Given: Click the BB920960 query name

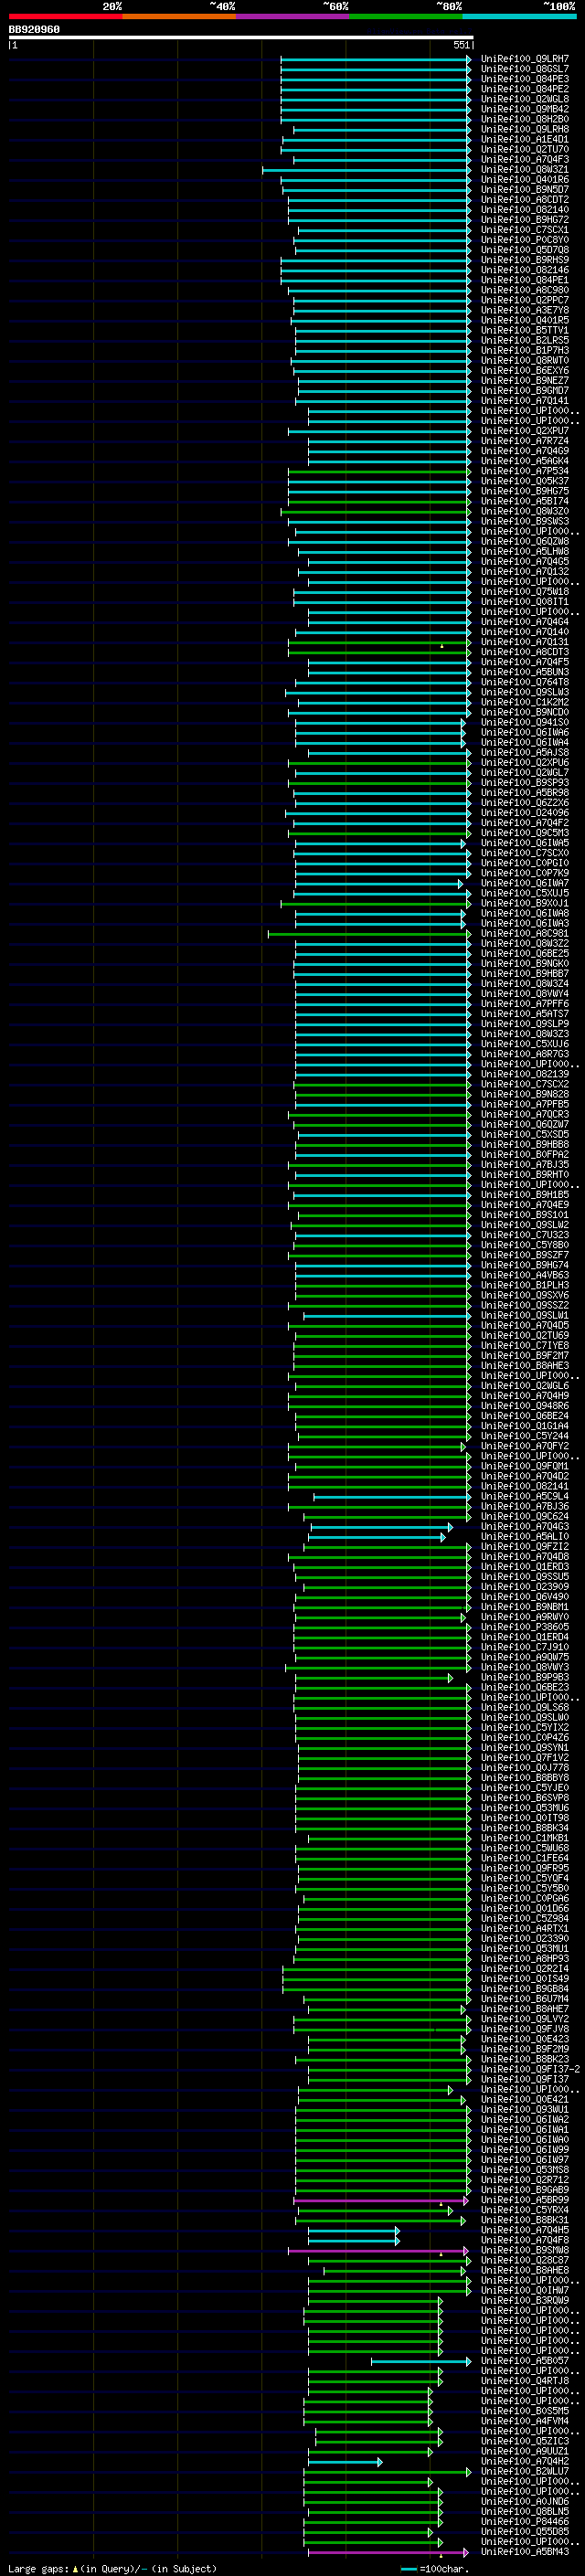Looking at the screenshot, I should pyautogui.click(x=34, y=30).
